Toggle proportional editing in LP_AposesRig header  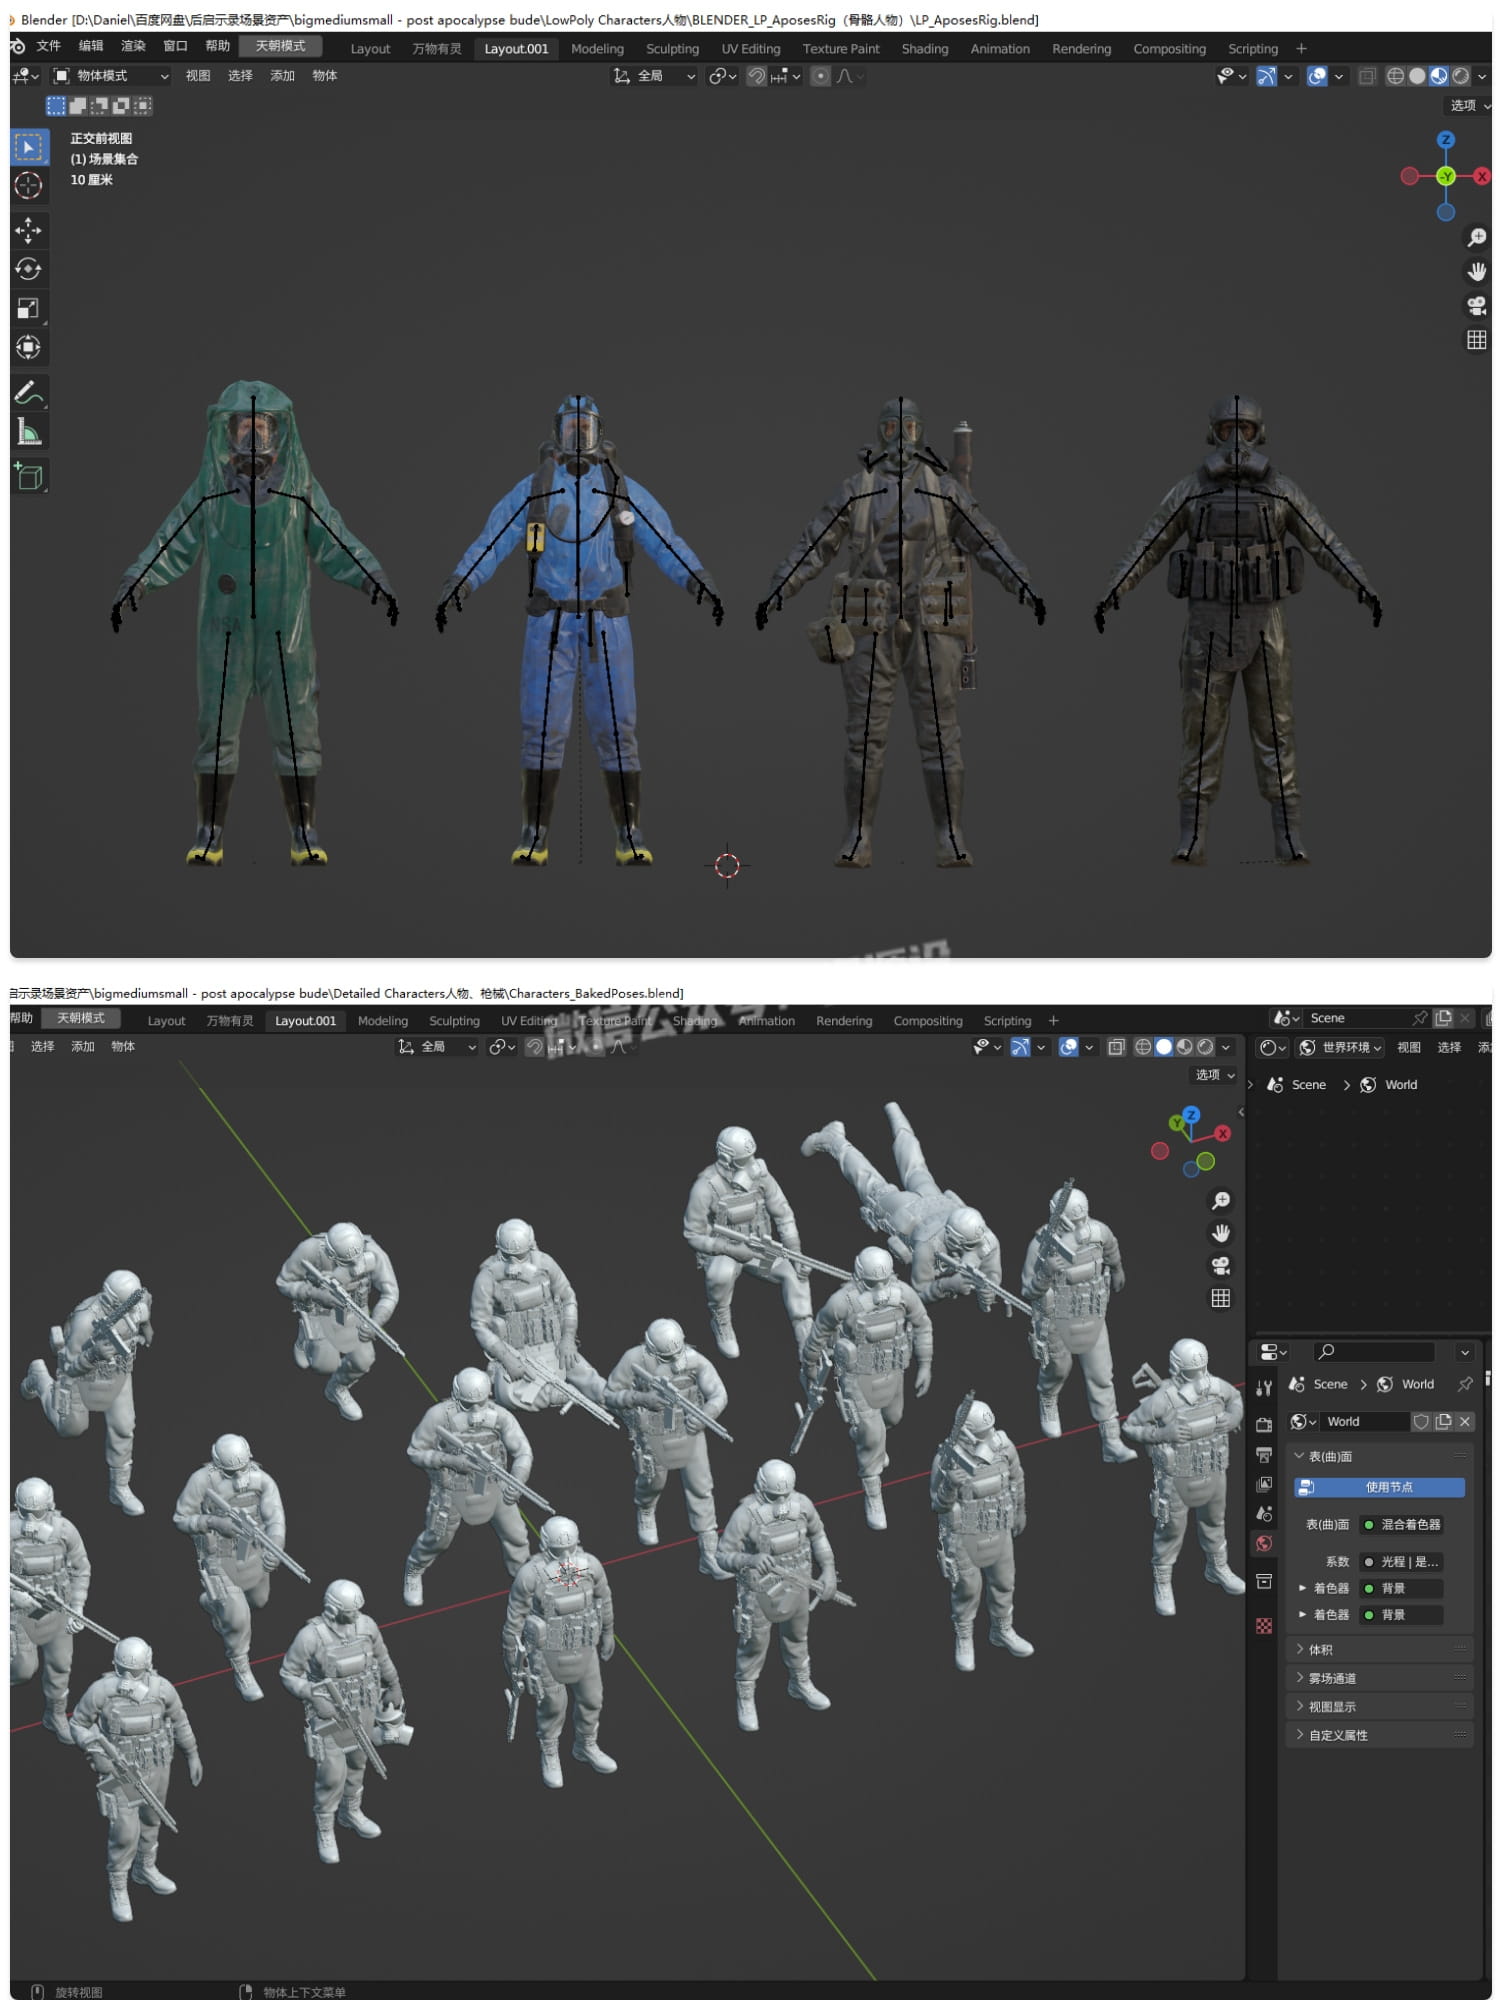[820, 76]
